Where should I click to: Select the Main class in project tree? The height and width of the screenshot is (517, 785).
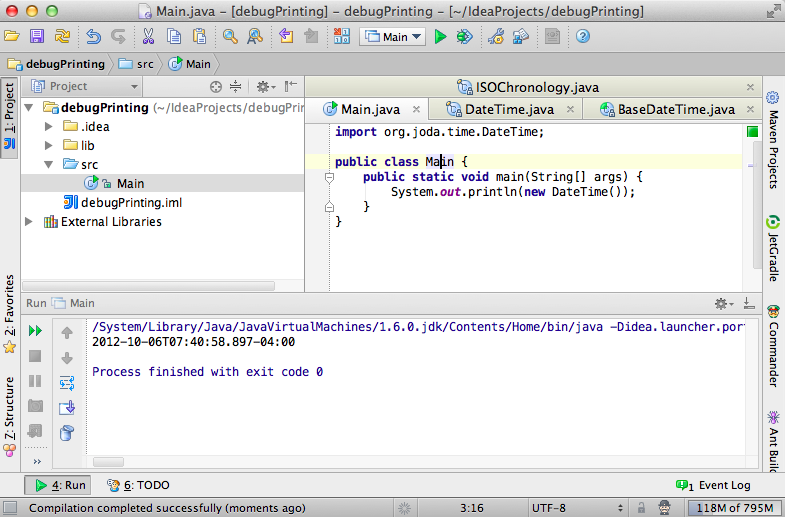(x=163, y=184)
